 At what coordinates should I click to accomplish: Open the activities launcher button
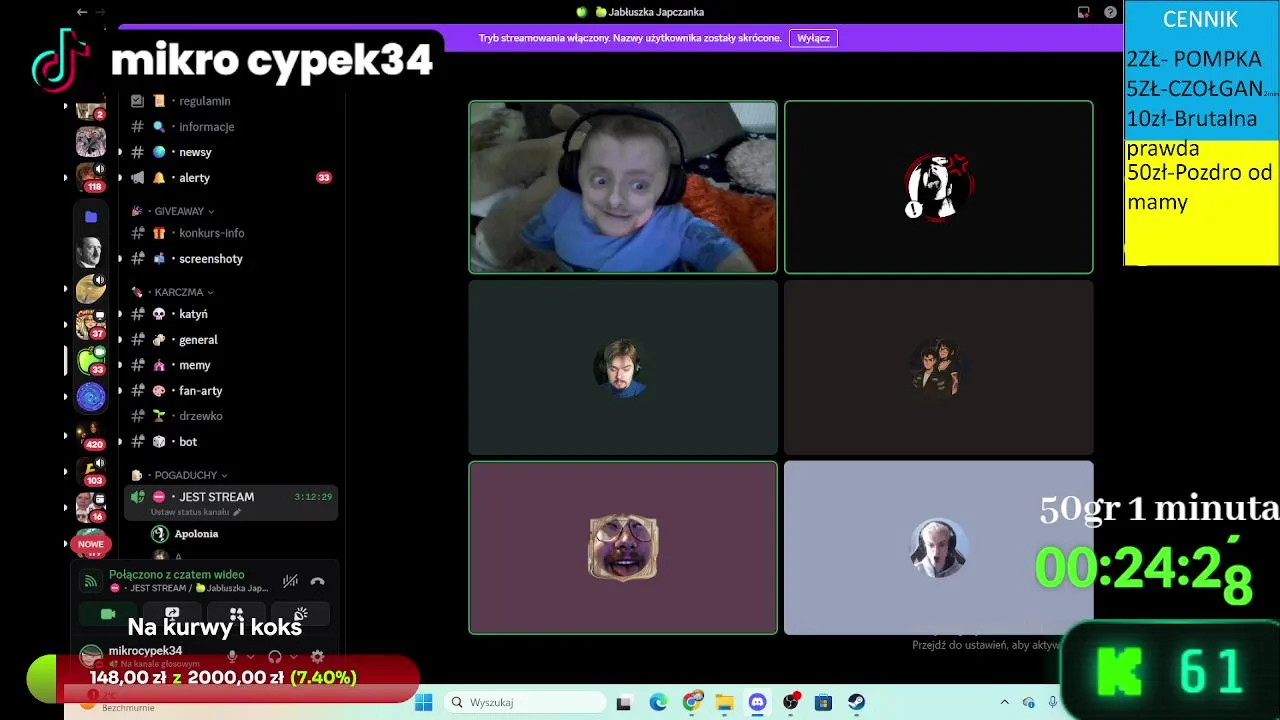pyautogui.click(x=236, y=614)
